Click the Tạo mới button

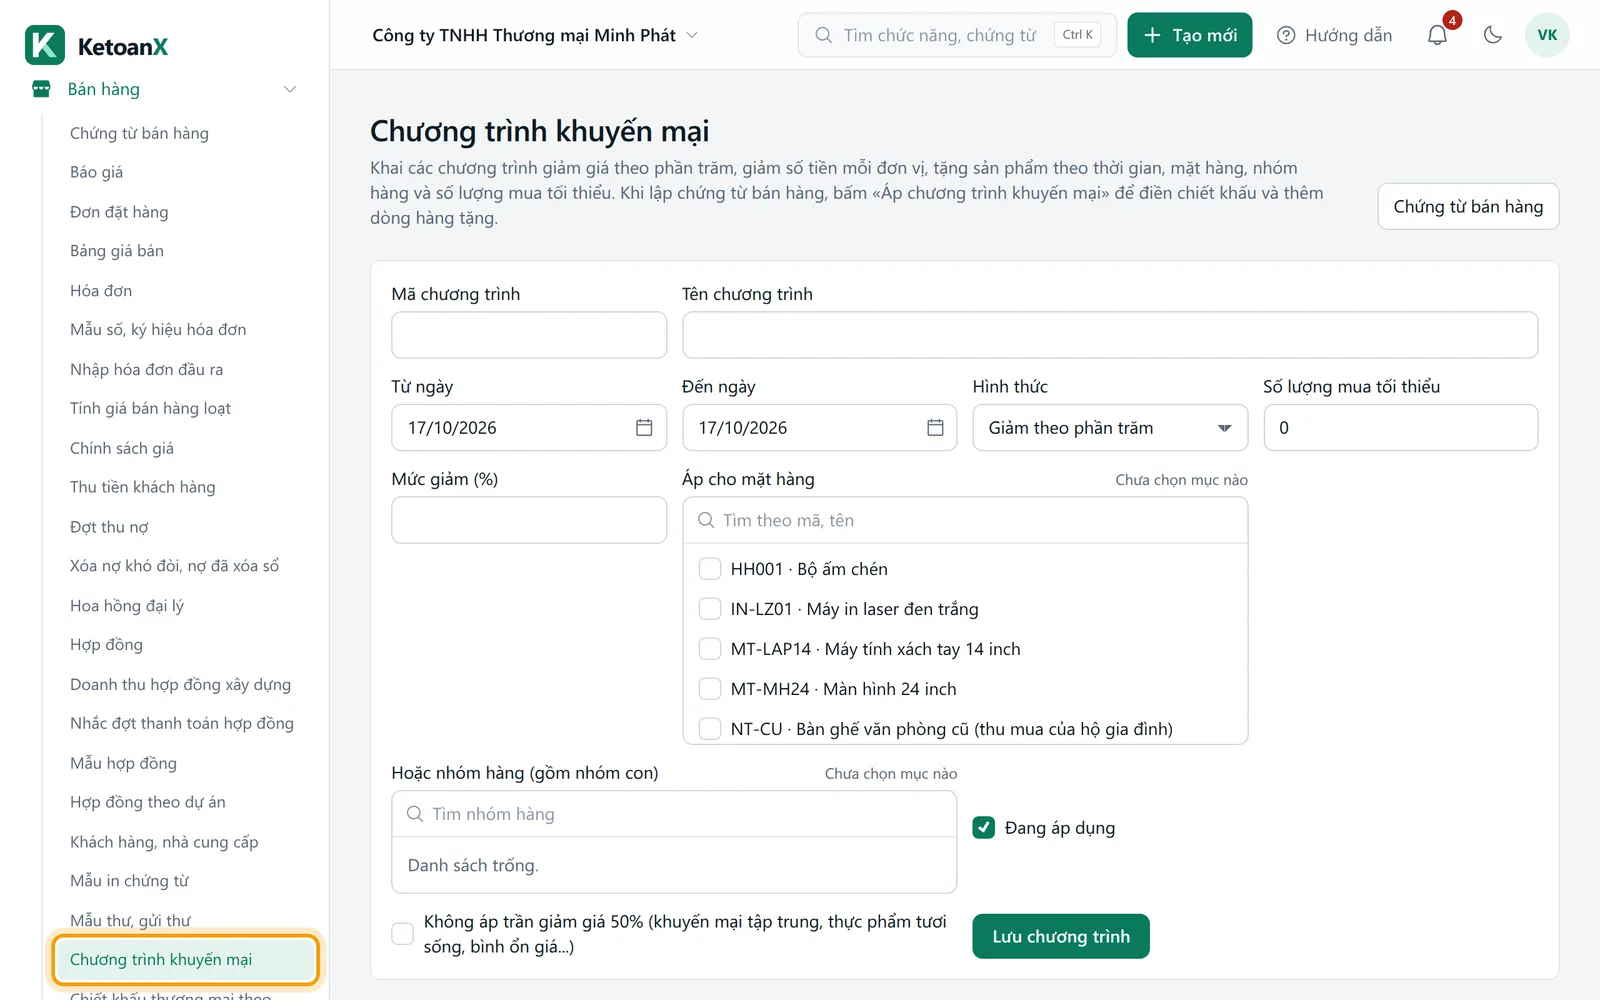click(x=1189, y=35)
